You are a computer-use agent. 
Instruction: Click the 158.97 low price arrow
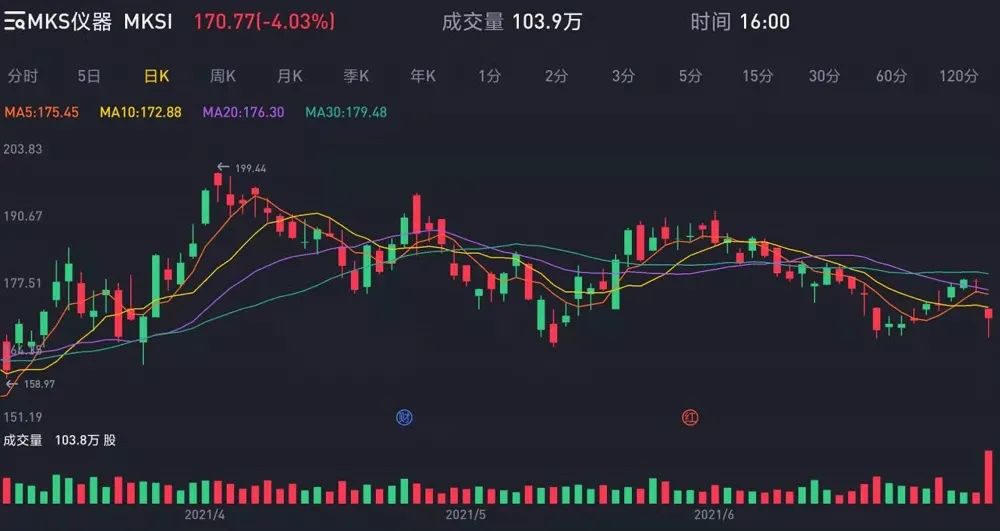point(11,385)
